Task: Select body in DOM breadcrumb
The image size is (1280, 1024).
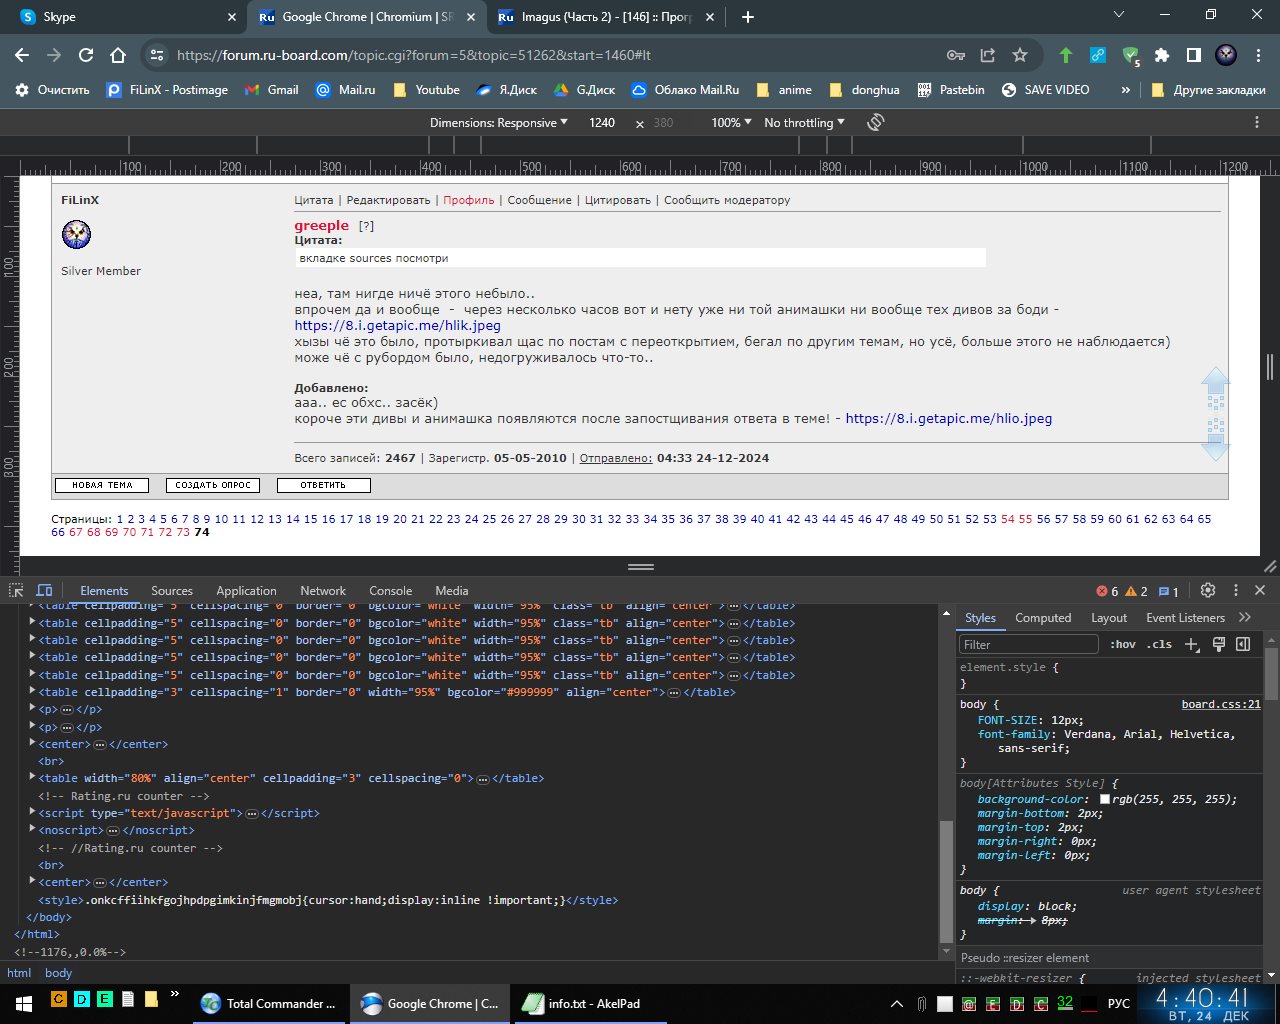Action: (59, 973)
